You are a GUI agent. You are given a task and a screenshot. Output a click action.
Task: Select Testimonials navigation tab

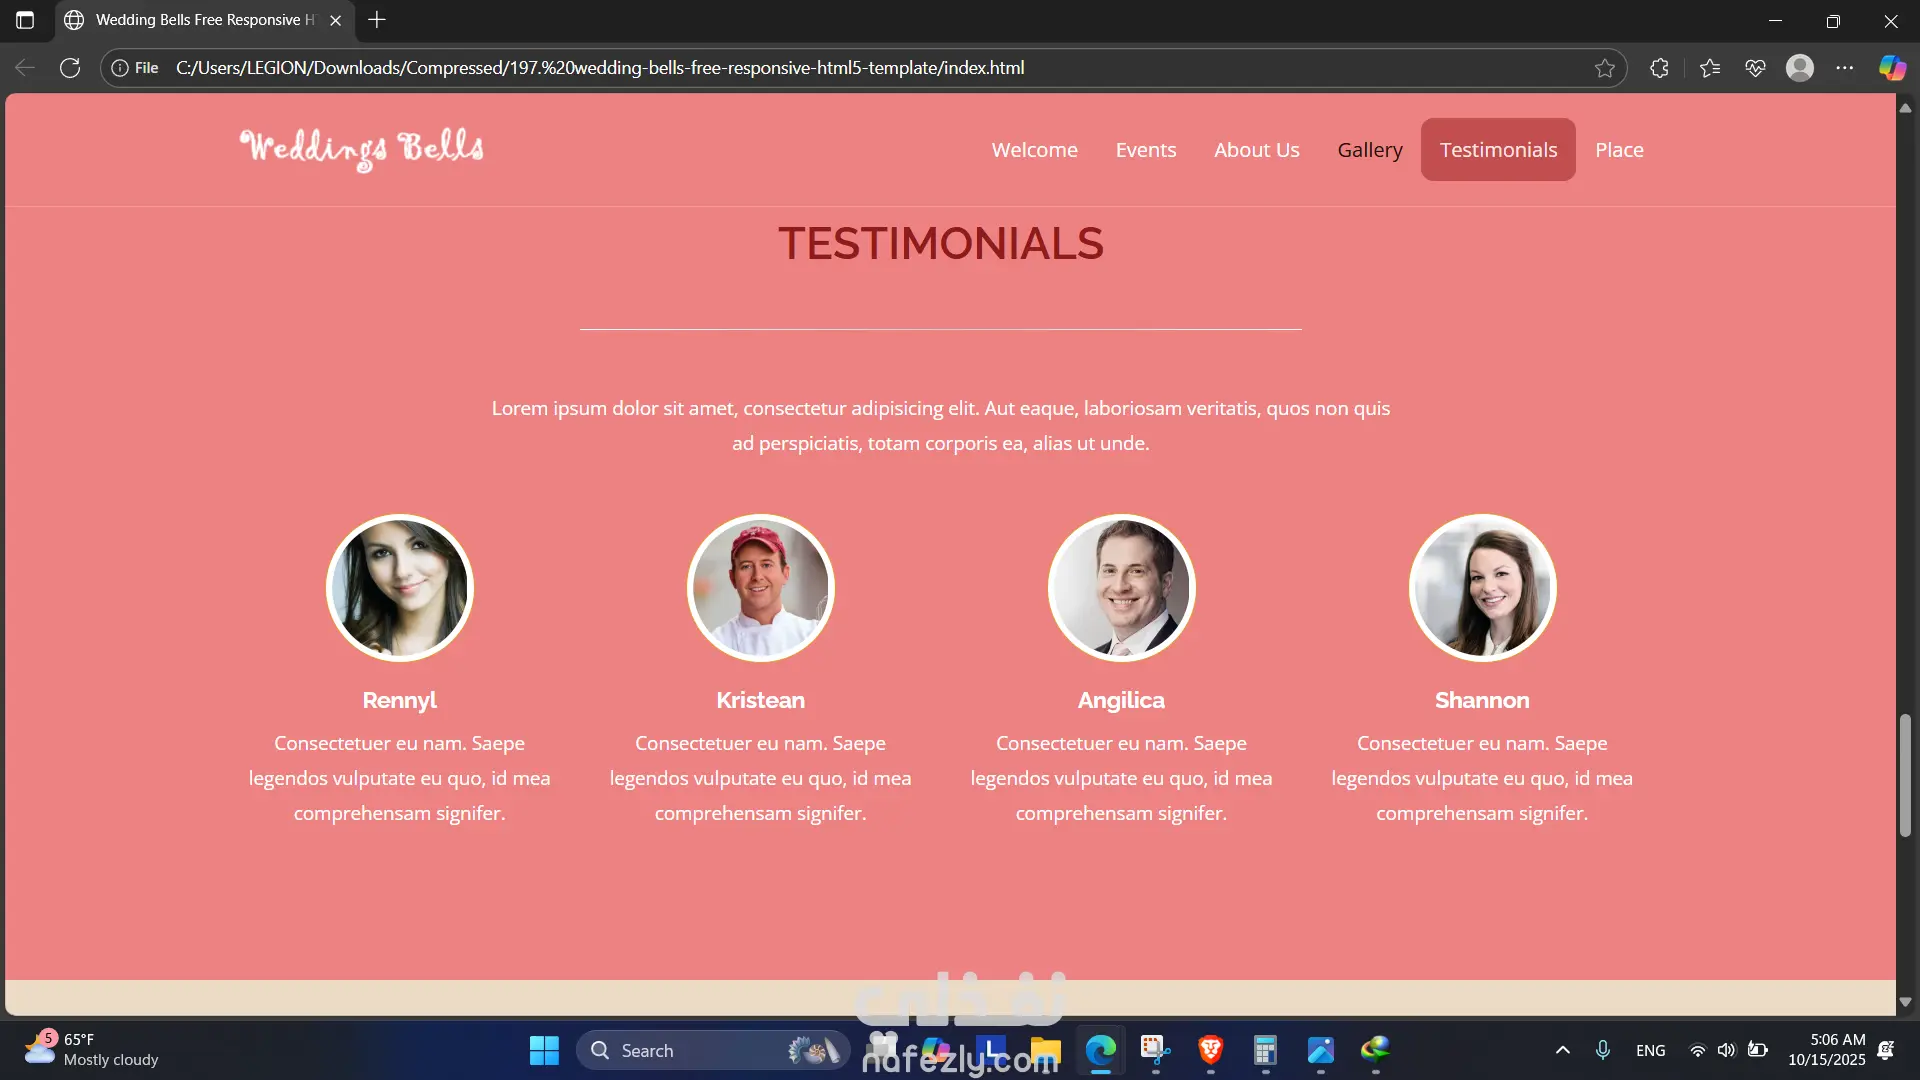pos(1498,150)
